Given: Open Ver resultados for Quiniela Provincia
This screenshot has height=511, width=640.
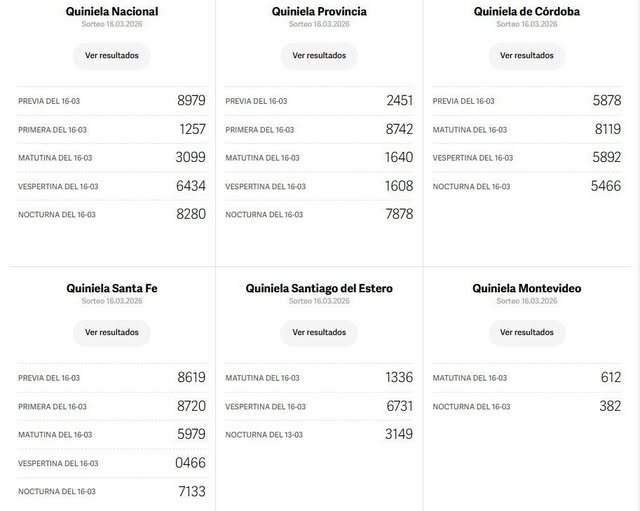Looking at the screenshot, I should click(x=319, y=56).
